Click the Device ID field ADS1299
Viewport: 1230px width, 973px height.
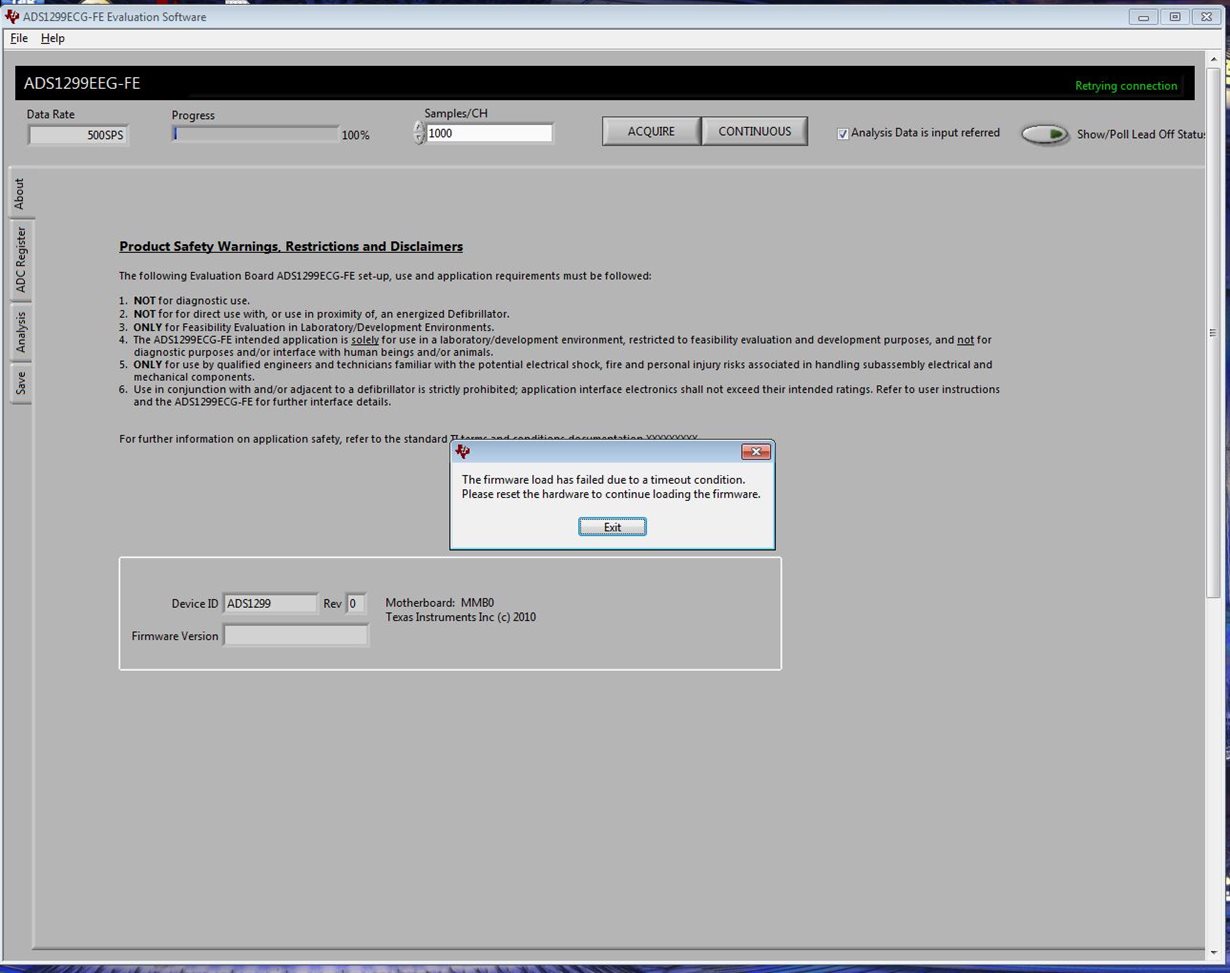pos(270,603)
